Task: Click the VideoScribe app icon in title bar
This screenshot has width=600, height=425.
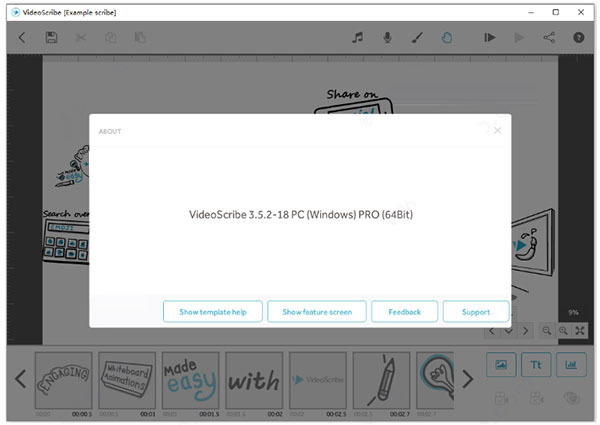Action: coord(15,12)
